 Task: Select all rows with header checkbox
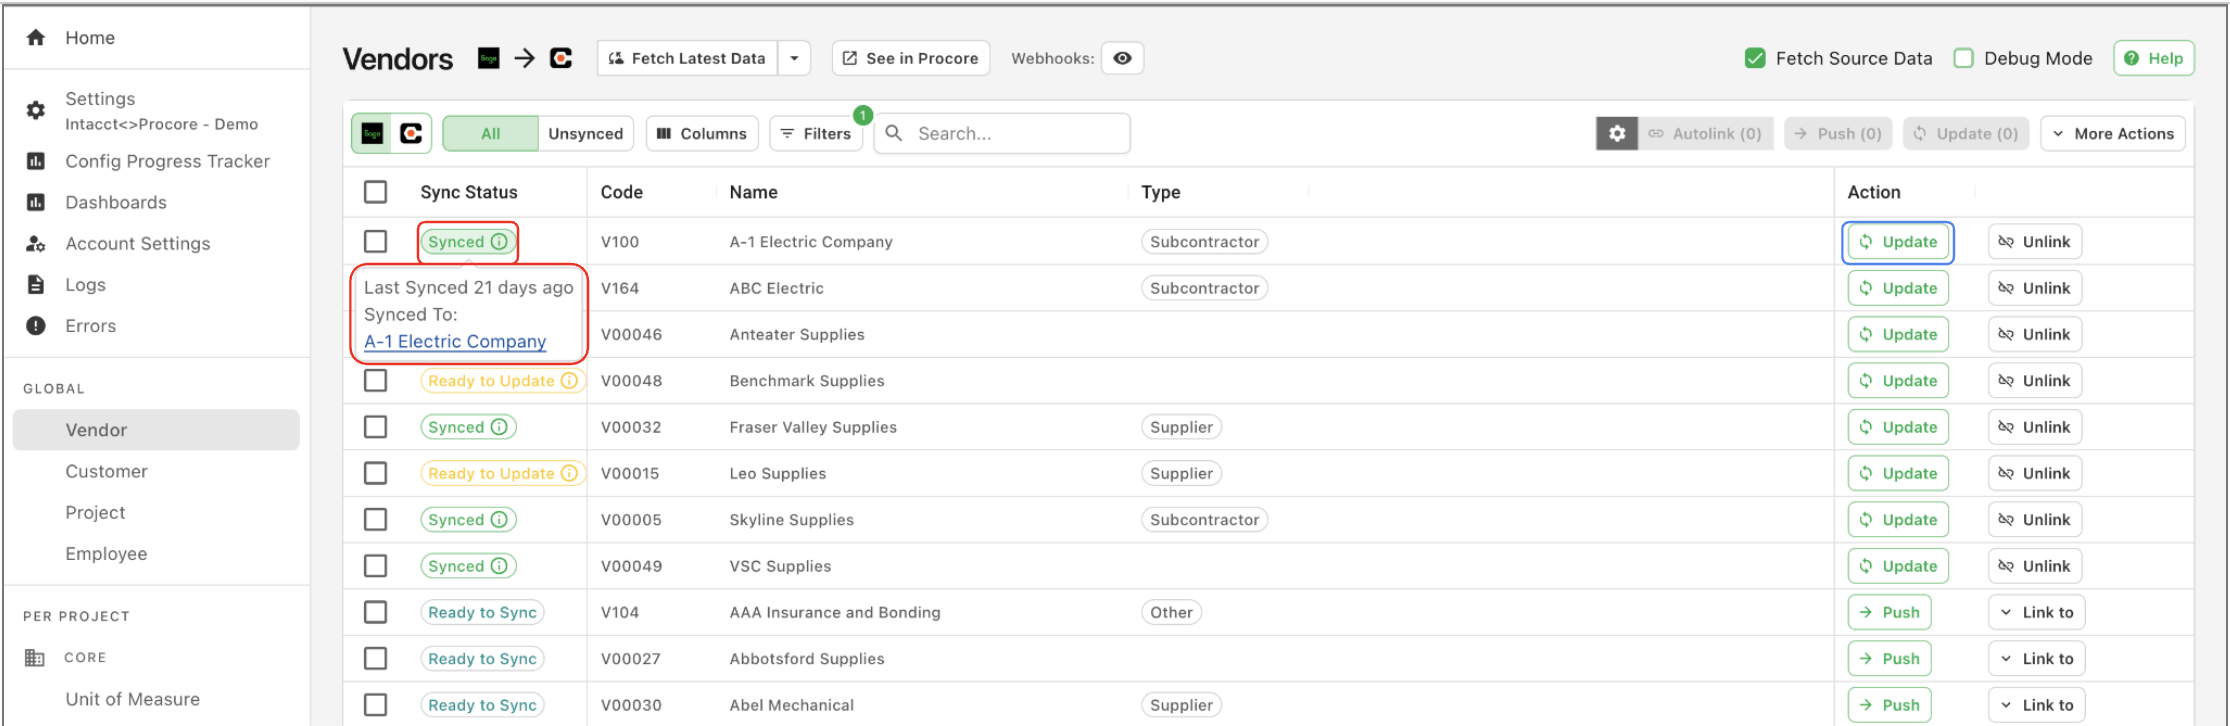(x=376, y=192)
